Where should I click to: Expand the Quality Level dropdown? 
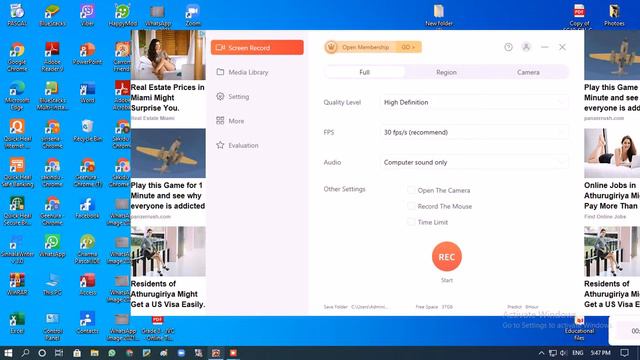pyautogui.click(x=475, y=102)
